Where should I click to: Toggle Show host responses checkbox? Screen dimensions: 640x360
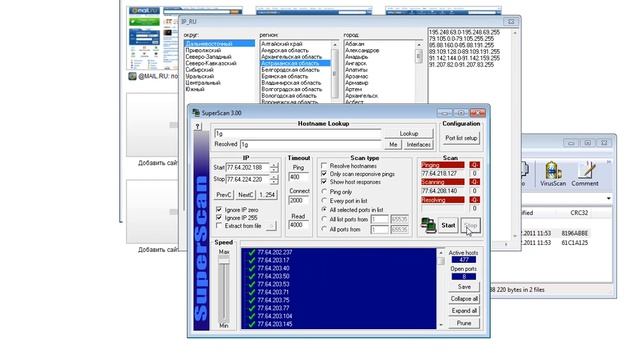click(x=324, y=182)
